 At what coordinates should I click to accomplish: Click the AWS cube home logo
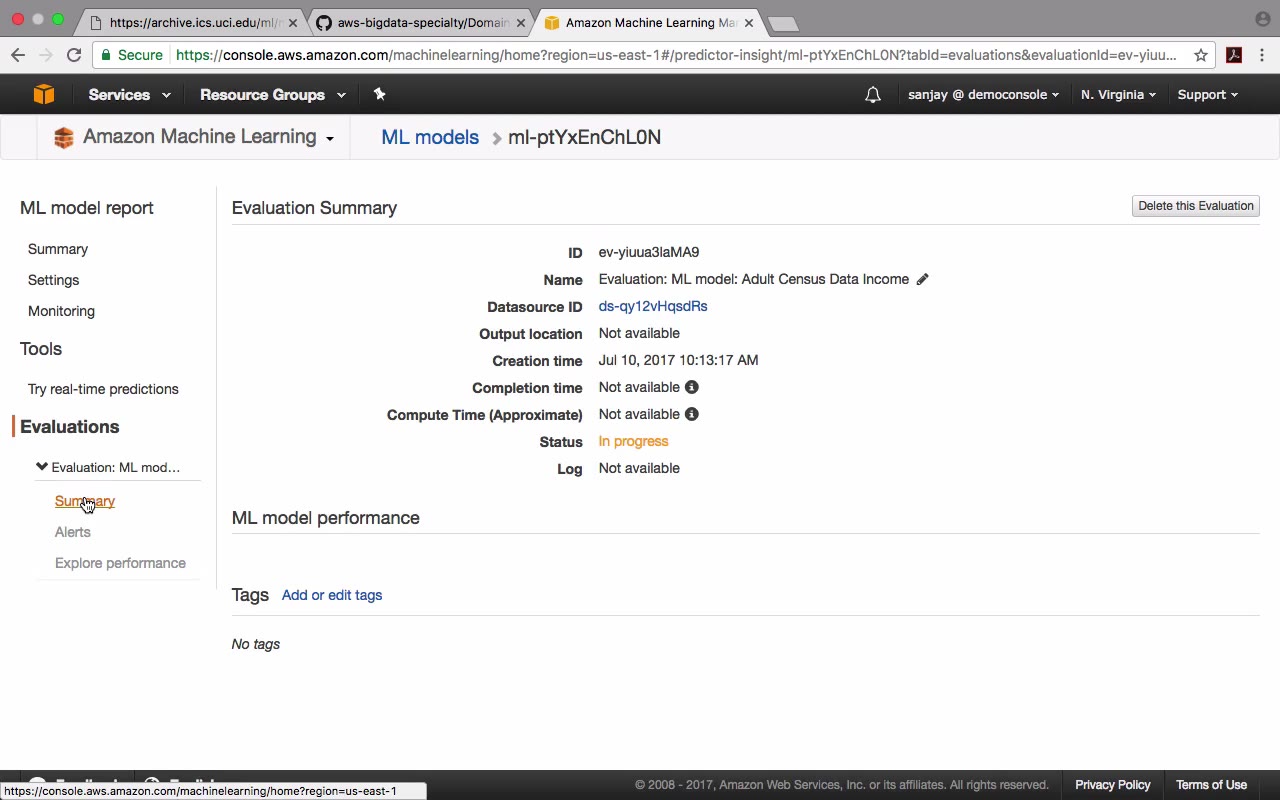[44, 94]
